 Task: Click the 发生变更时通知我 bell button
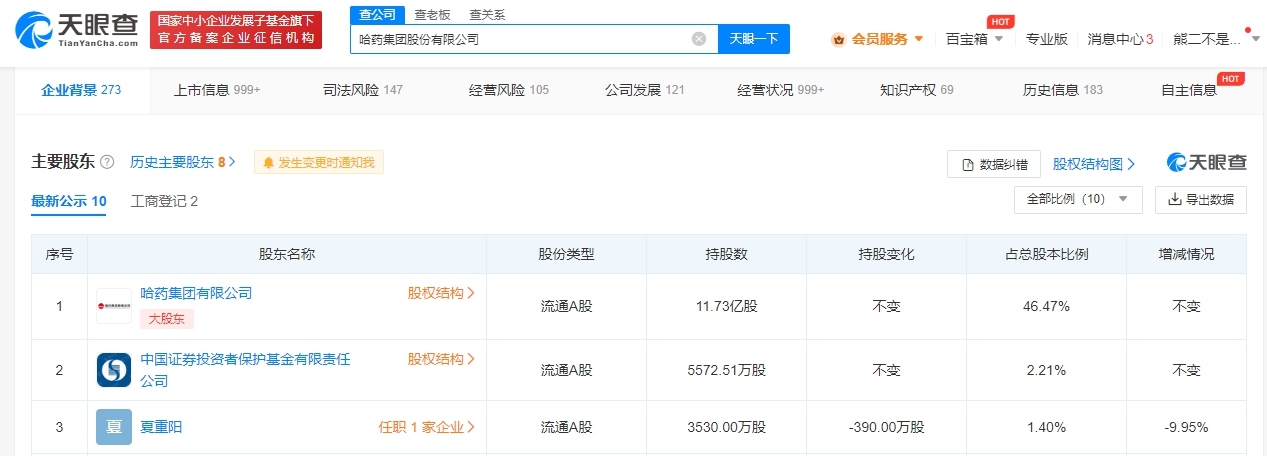(319, 162)
